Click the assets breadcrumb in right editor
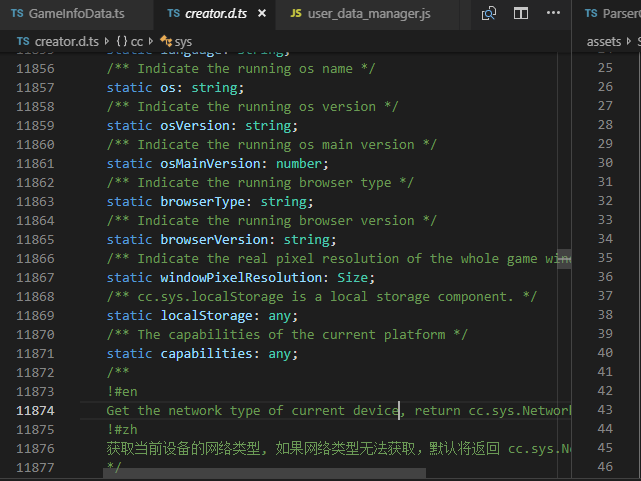 pyautogui.click(x=604, y=41)
